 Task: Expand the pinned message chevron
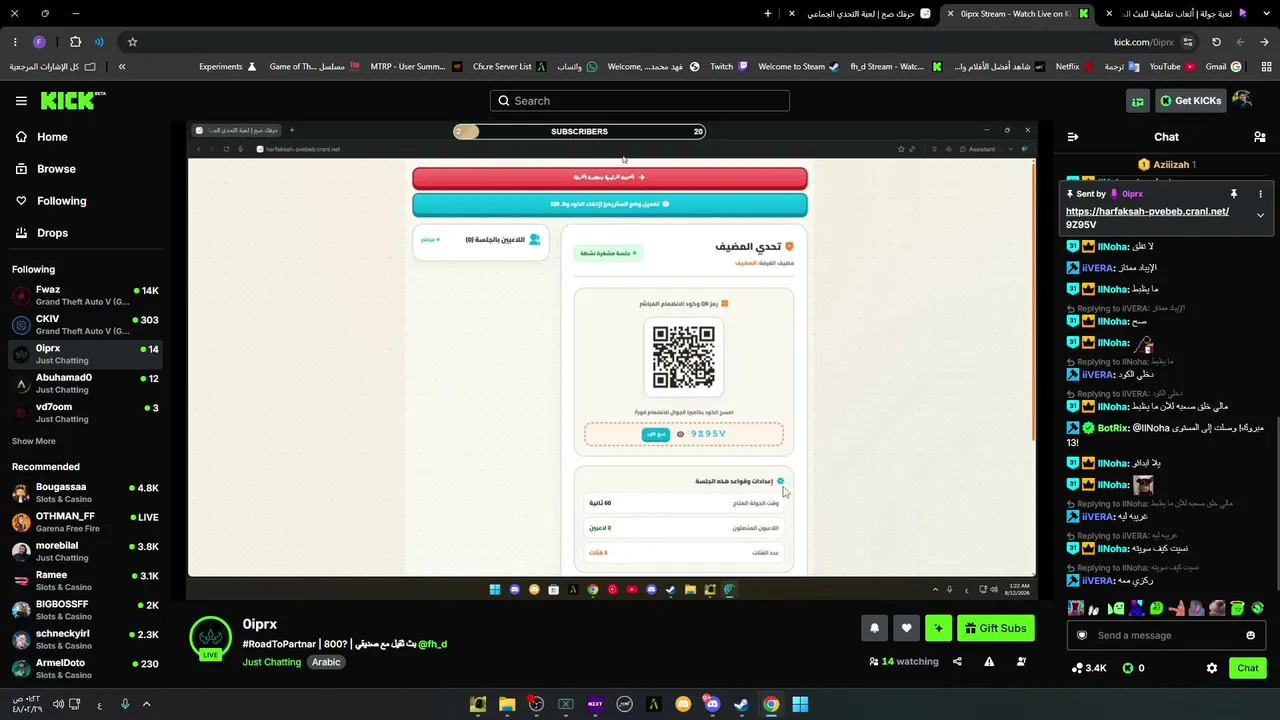click(1260, 215)
